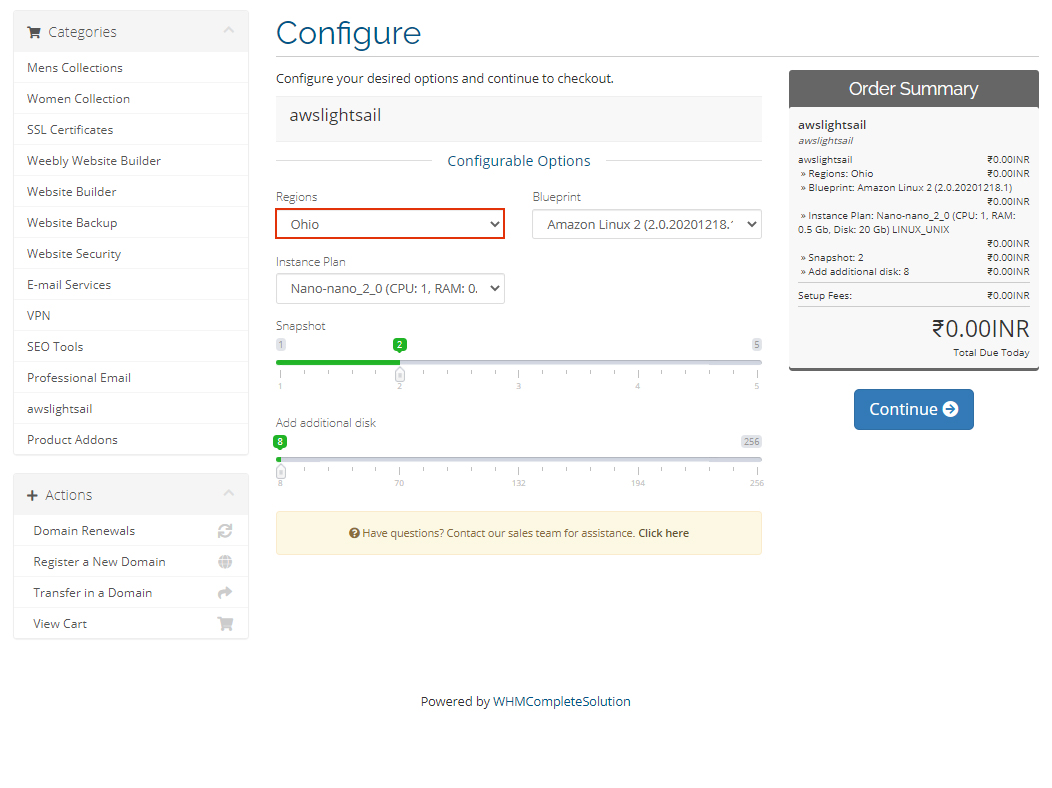Collapse the Actions panel using its chevron

pyautogui.click(x=228, y=494)
